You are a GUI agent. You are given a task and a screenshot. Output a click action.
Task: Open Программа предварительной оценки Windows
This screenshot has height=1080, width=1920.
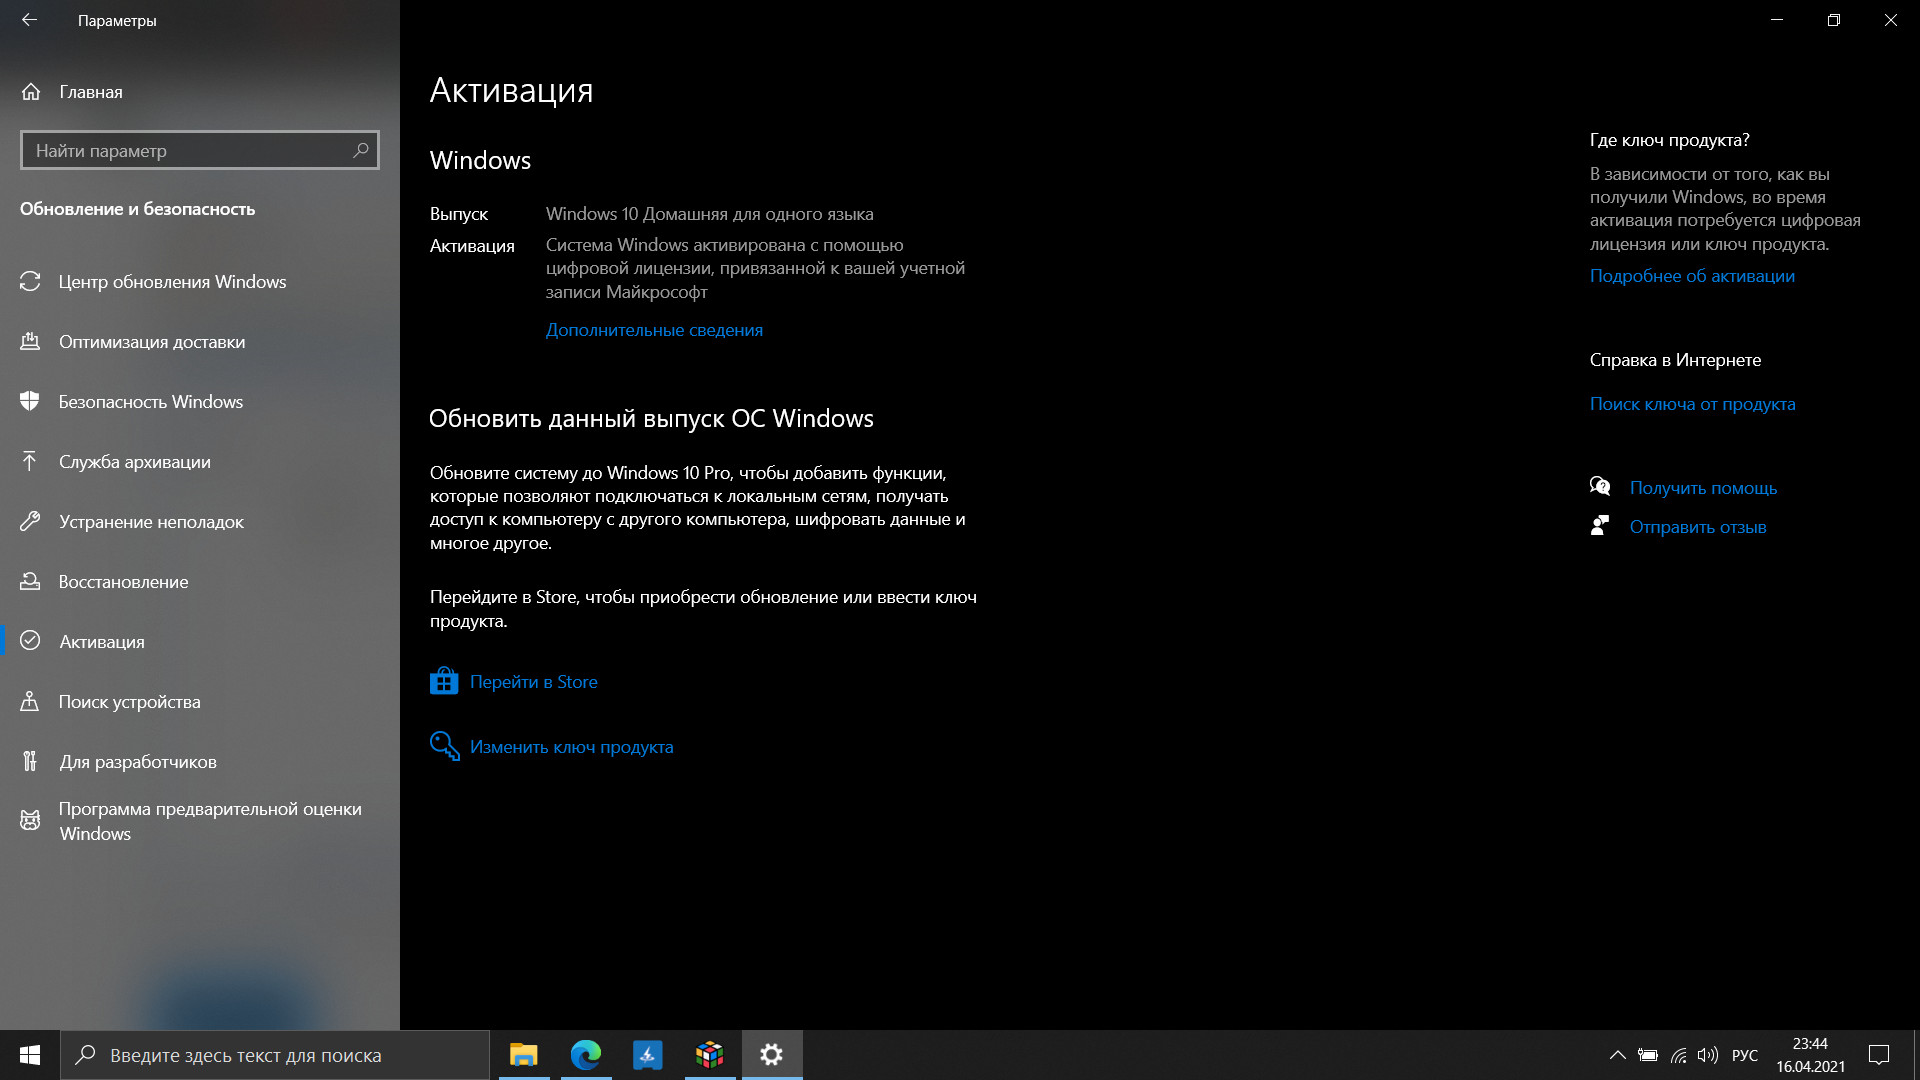click(200, 821)
